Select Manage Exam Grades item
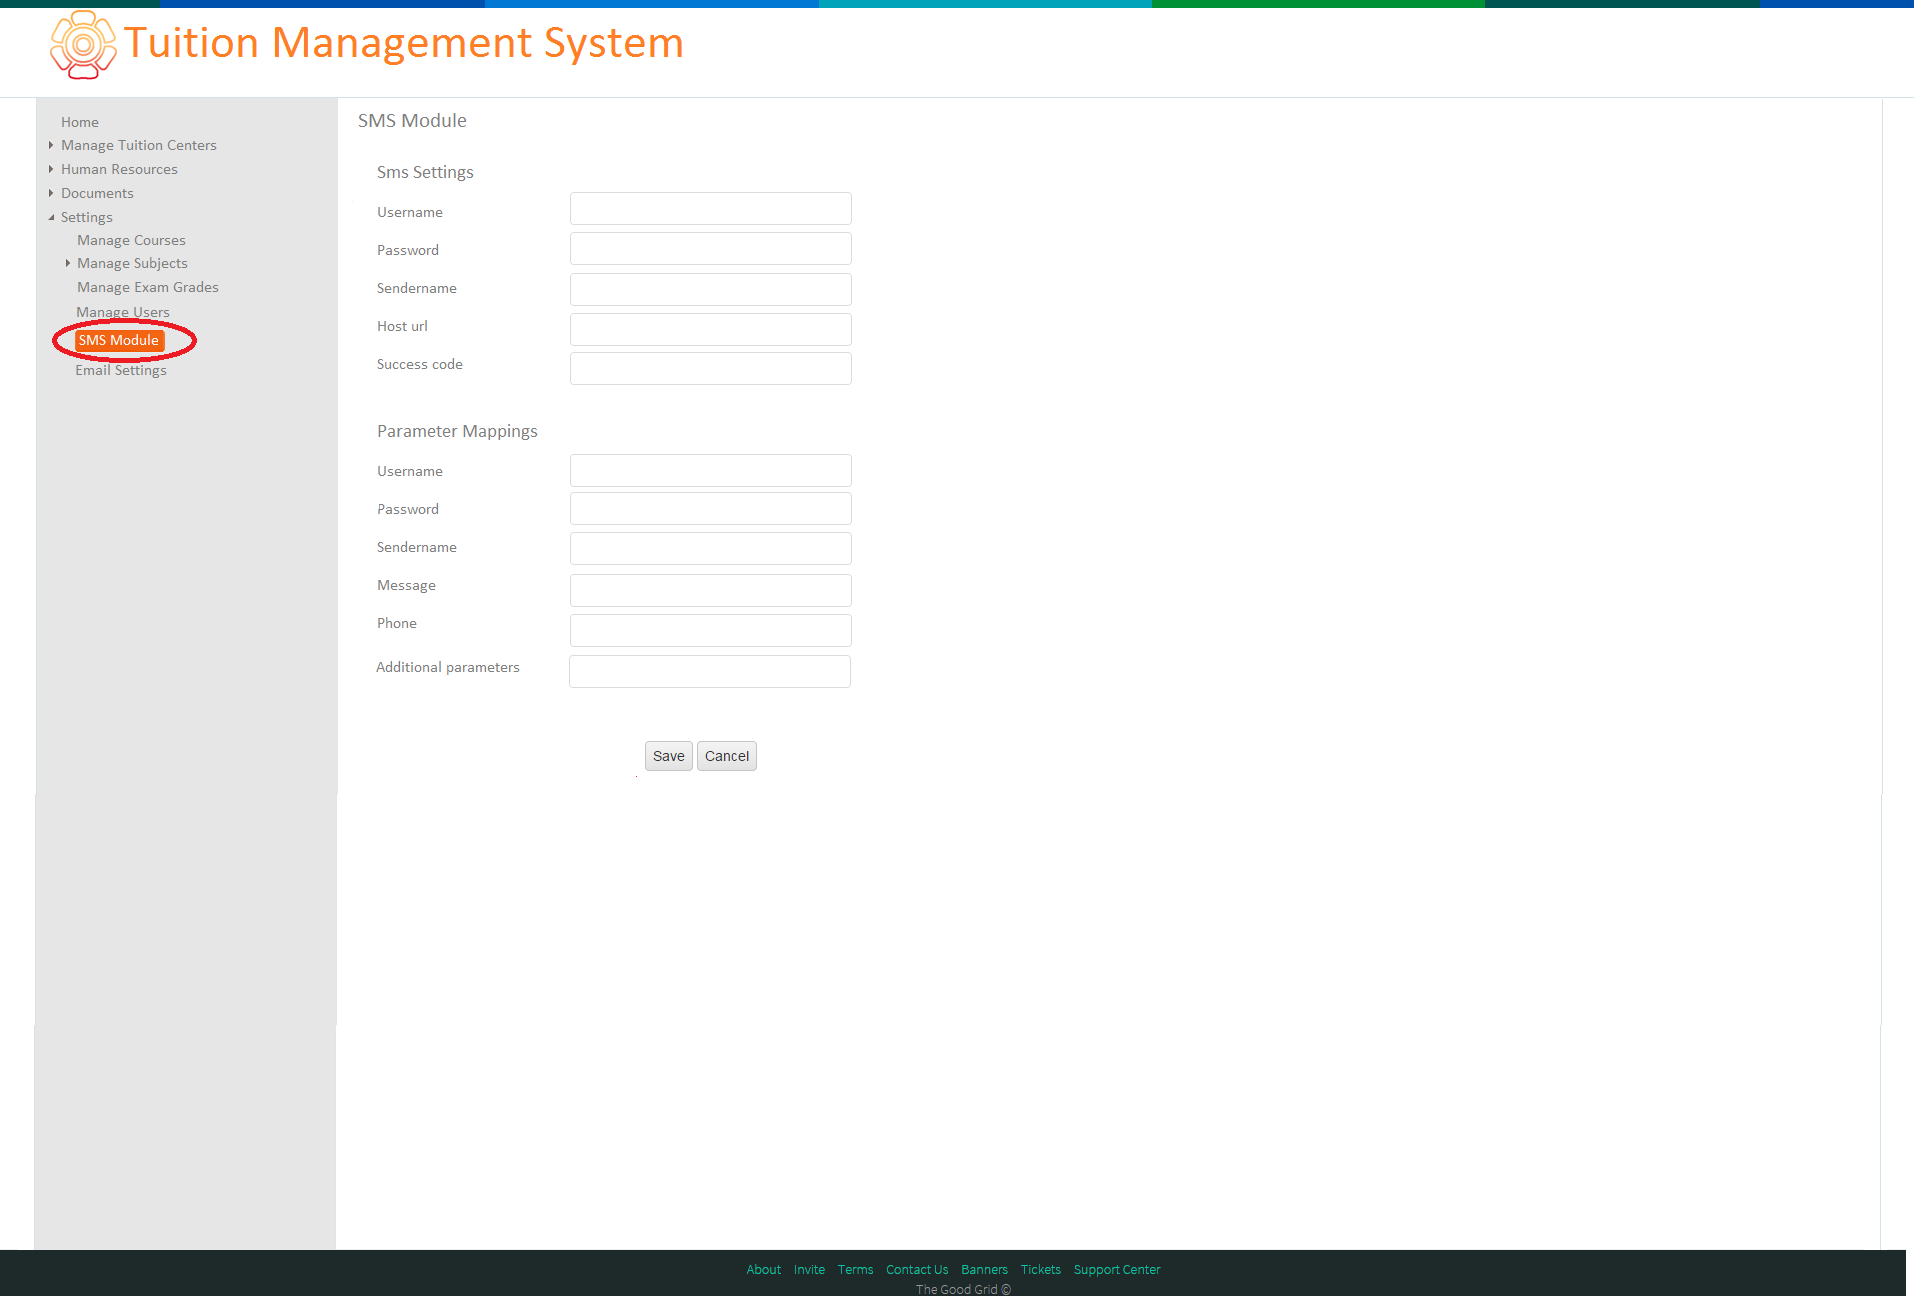Image resolution: width=1920 pixels, height=1296 pixels. (148, 287)
